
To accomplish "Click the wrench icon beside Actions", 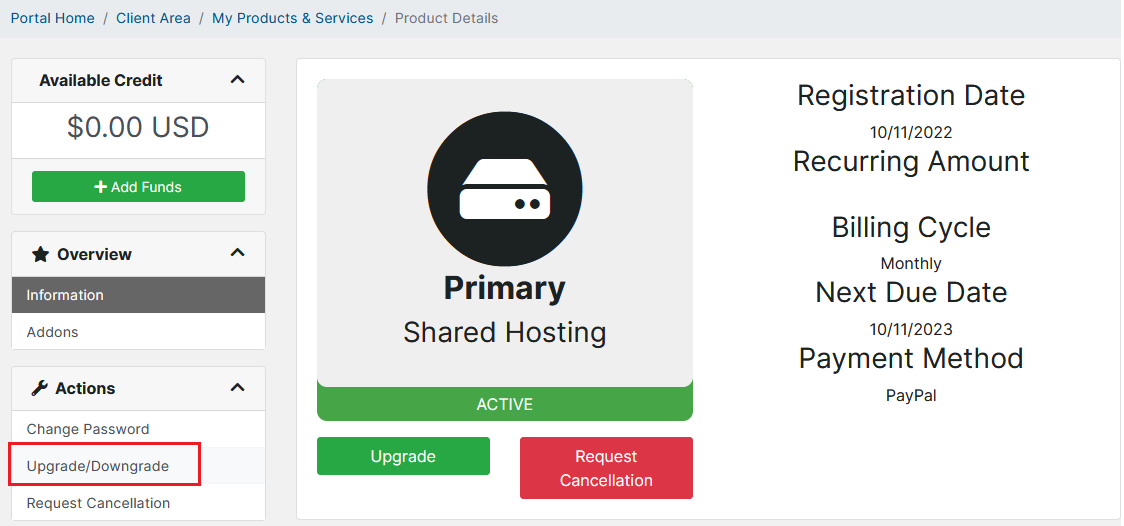I will tap(40, 389).
